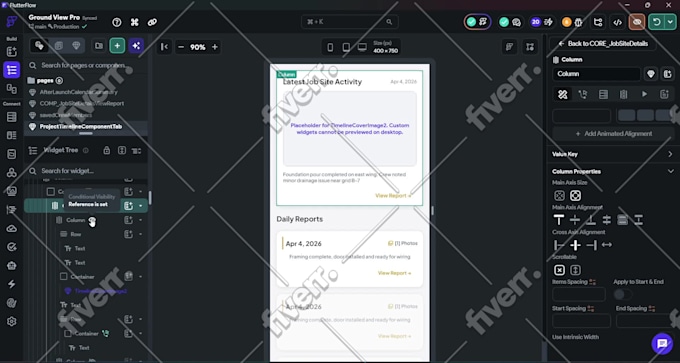Toggle the widget tree lock icon
Image resolution: width=680 pixels, height=363 pixels.
click(106, 150)
